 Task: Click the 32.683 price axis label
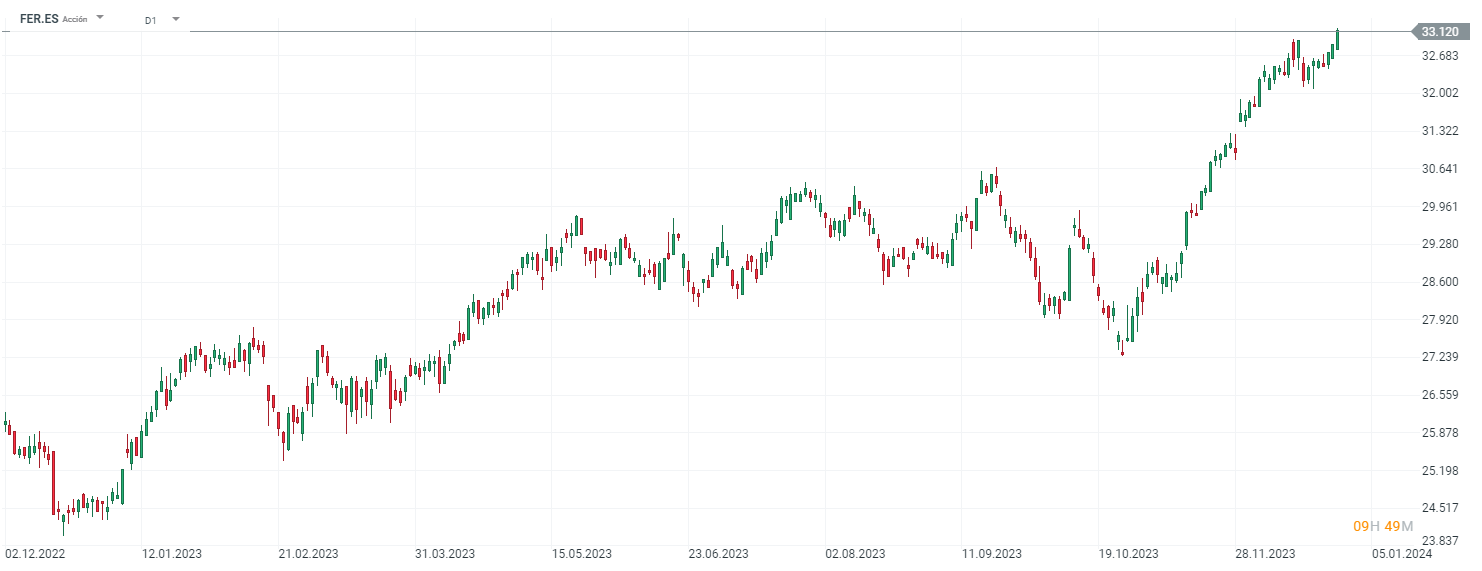[x=1440, y=55]
